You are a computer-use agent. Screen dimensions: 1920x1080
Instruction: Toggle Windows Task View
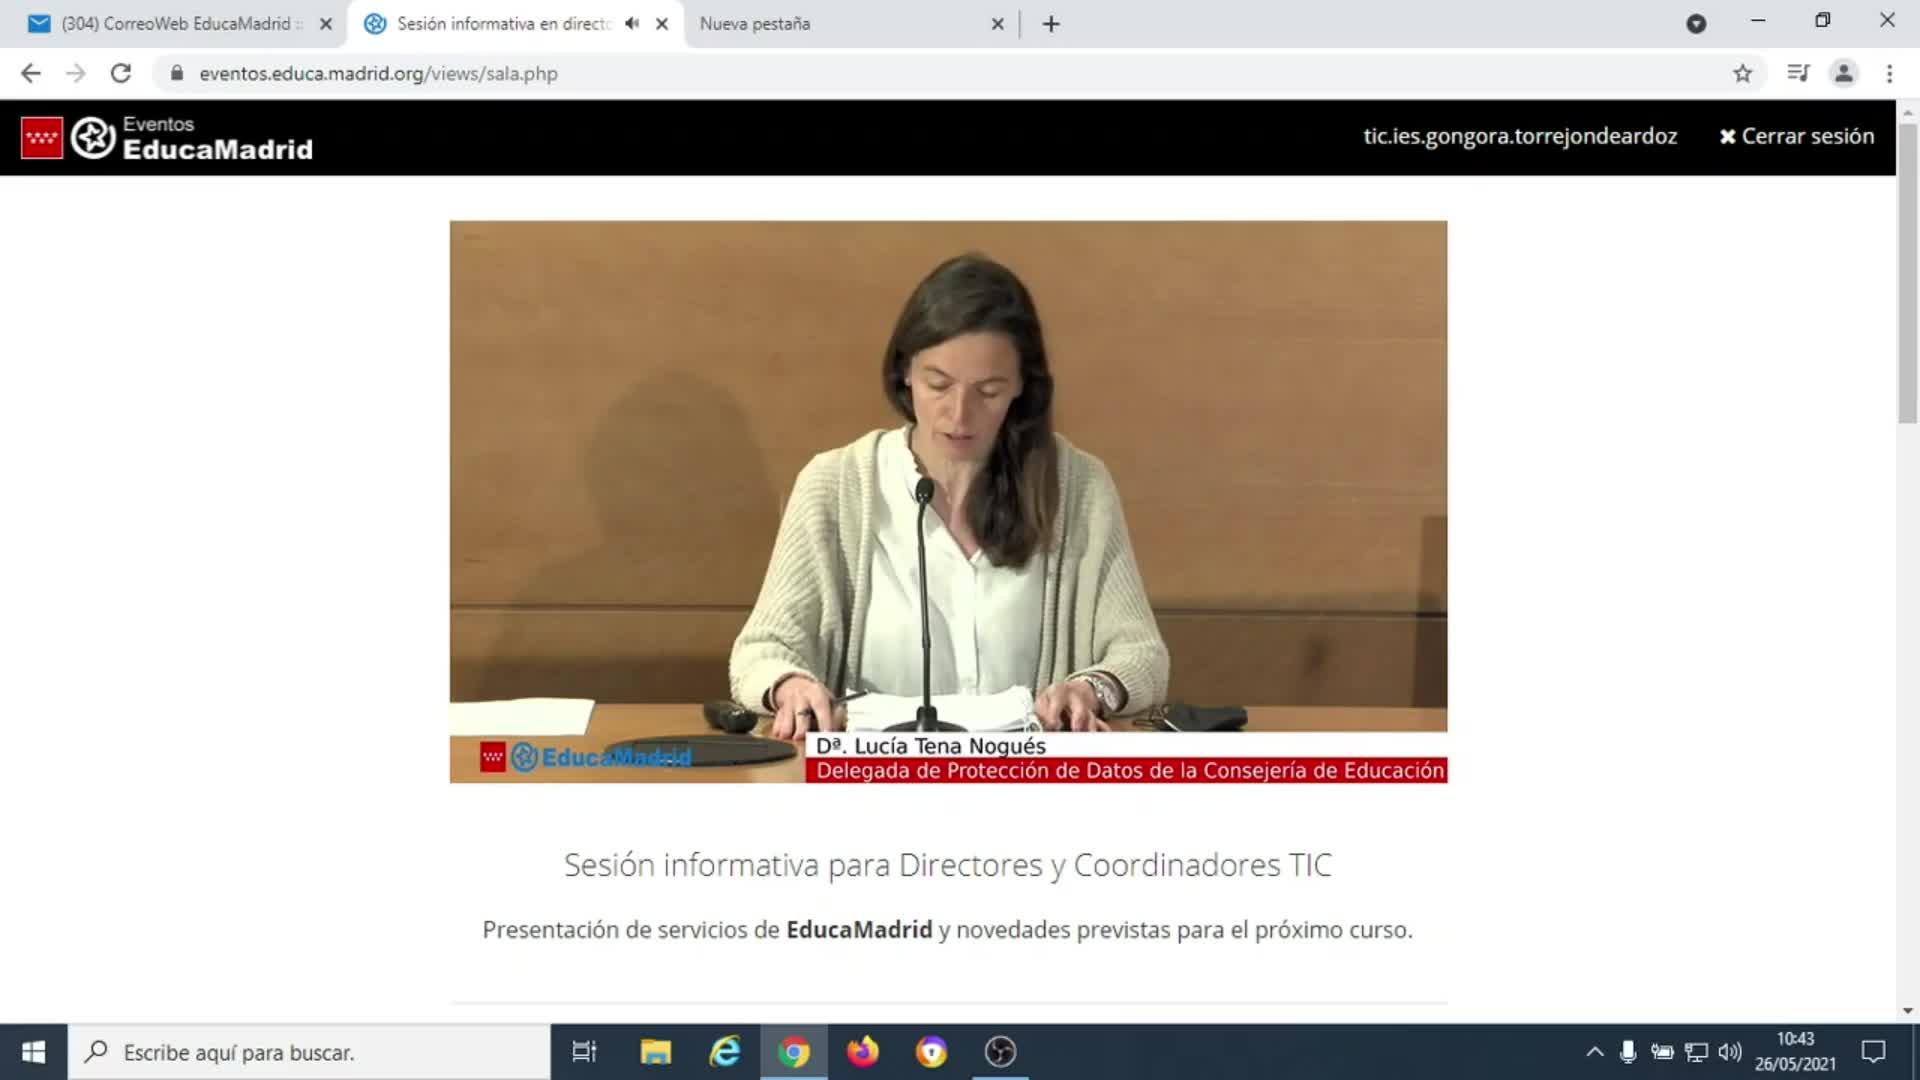584,1052
